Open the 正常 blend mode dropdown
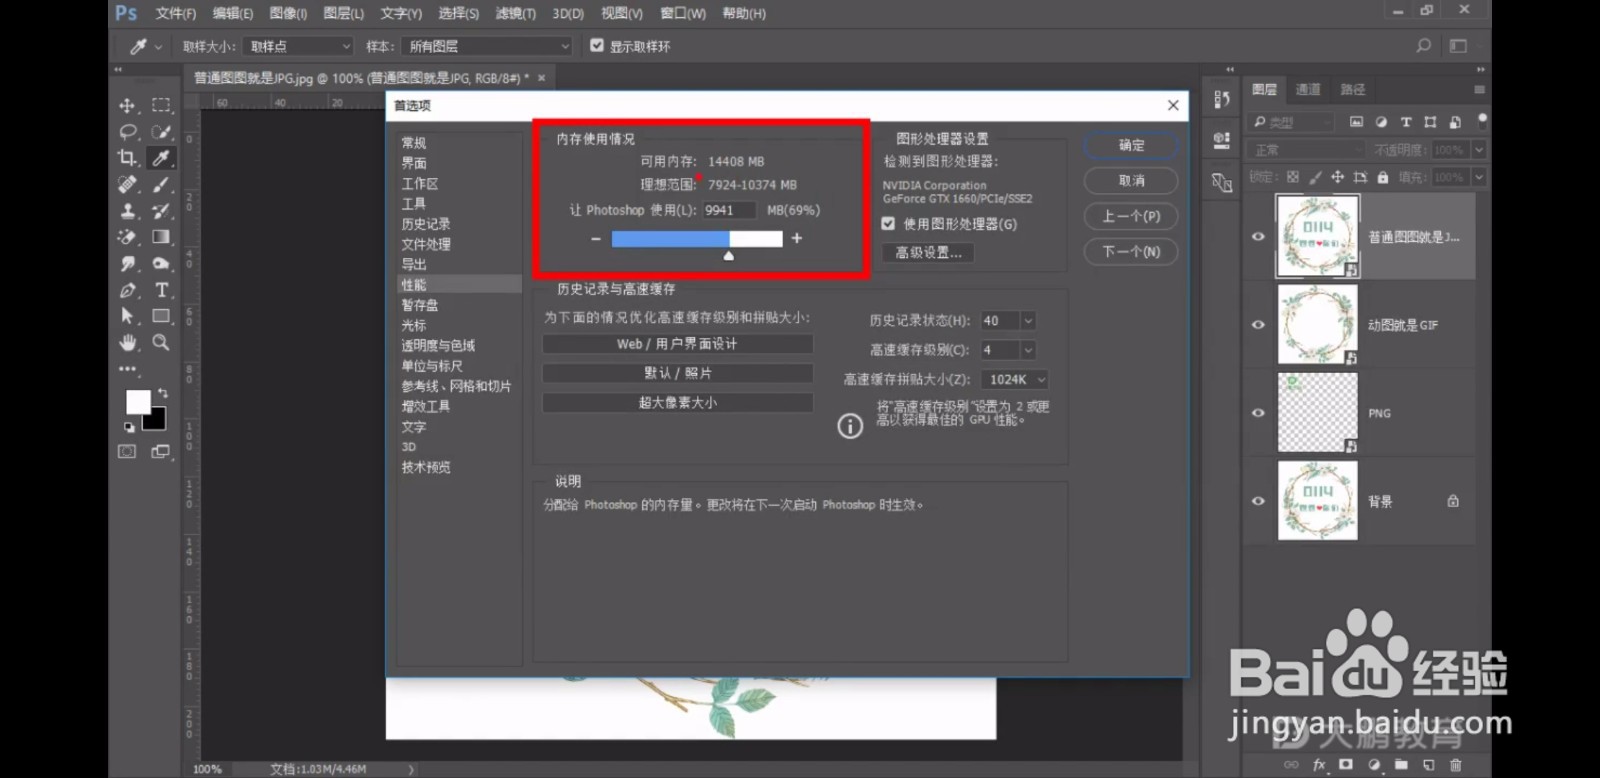Image resolution: width=1600 pixels, height=778 pixels. 1307,150
